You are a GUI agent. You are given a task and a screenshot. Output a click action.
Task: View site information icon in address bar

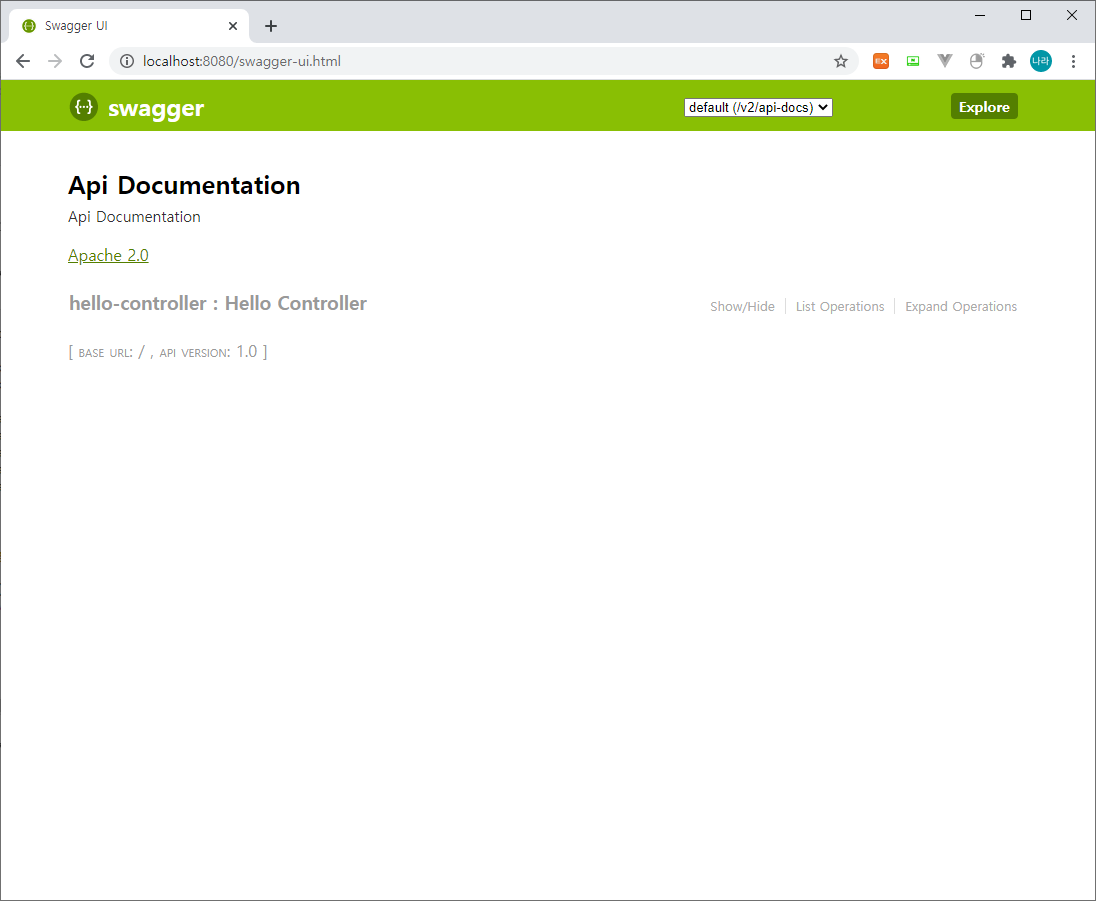click(127, 62)
